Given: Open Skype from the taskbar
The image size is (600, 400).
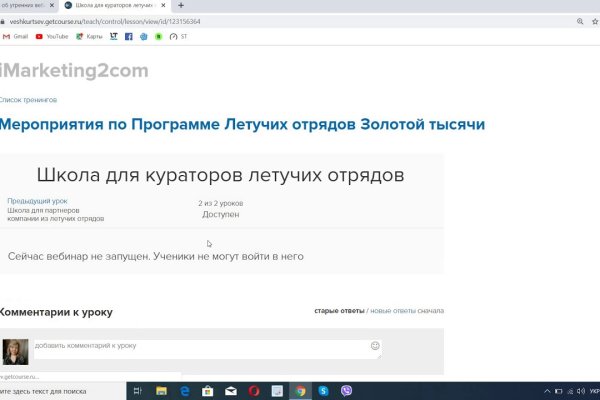Looking at the screenshot, I should pyautogui.click(x=323, y=391).
